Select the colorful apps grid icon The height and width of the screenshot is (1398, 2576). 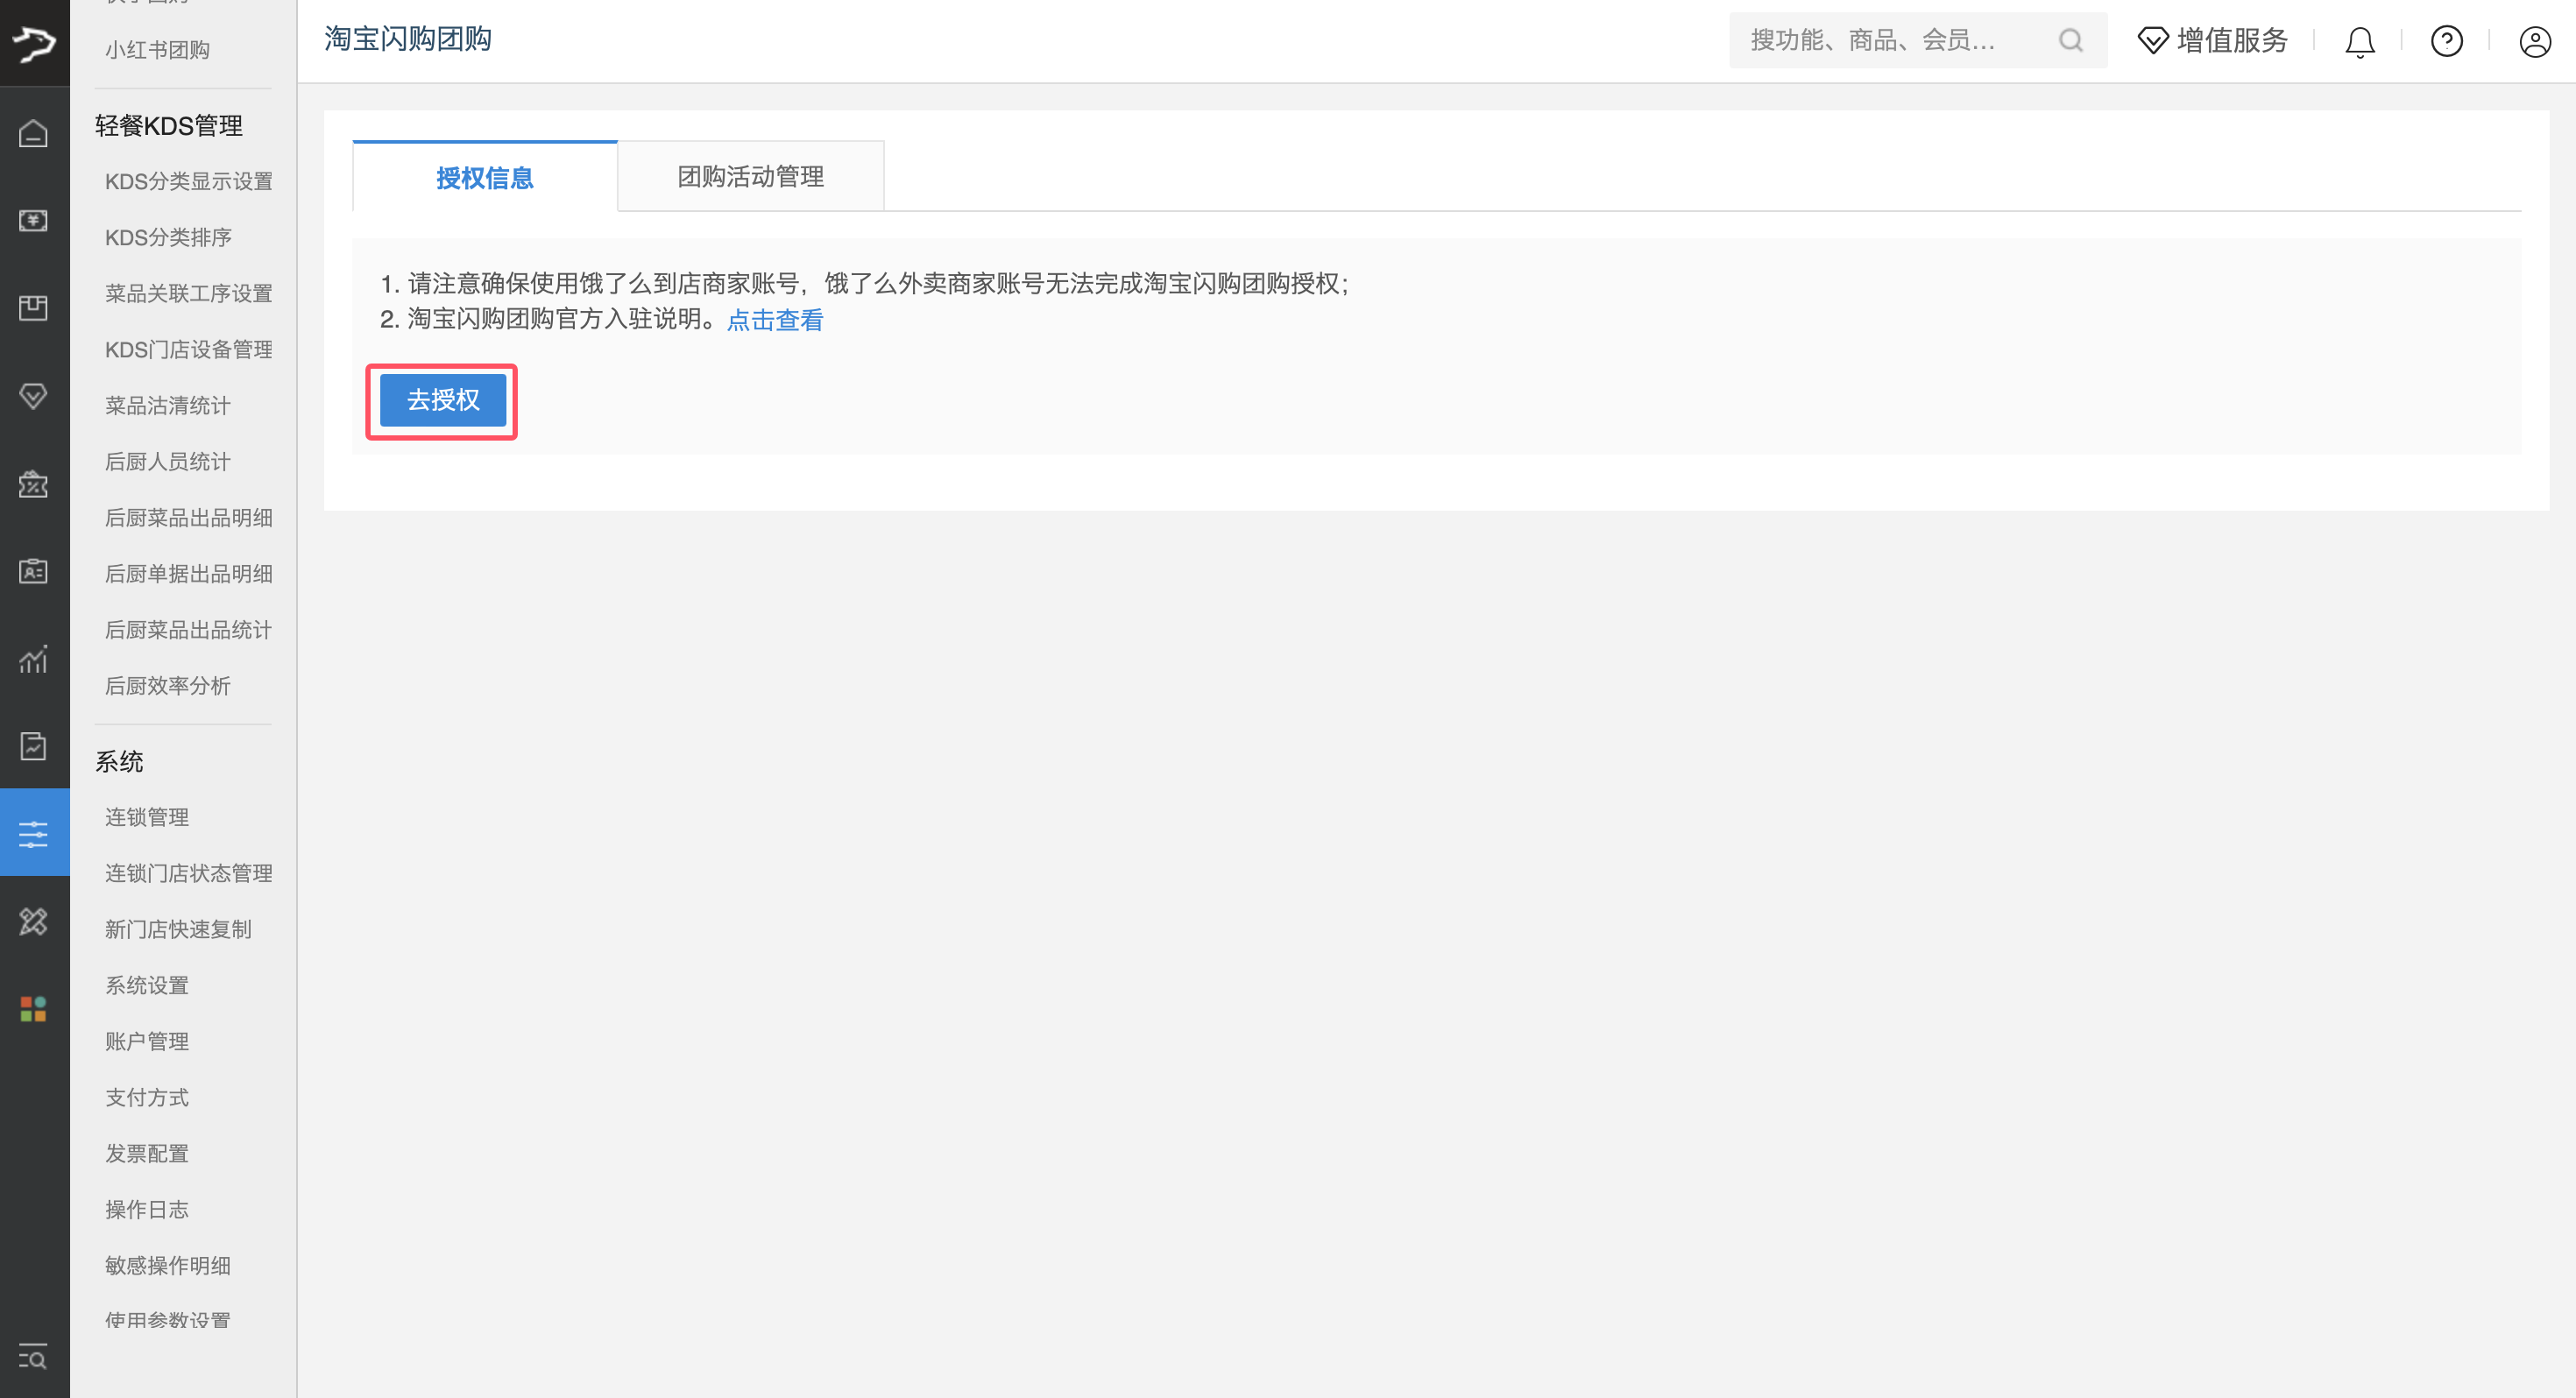tap(34, 1009)
